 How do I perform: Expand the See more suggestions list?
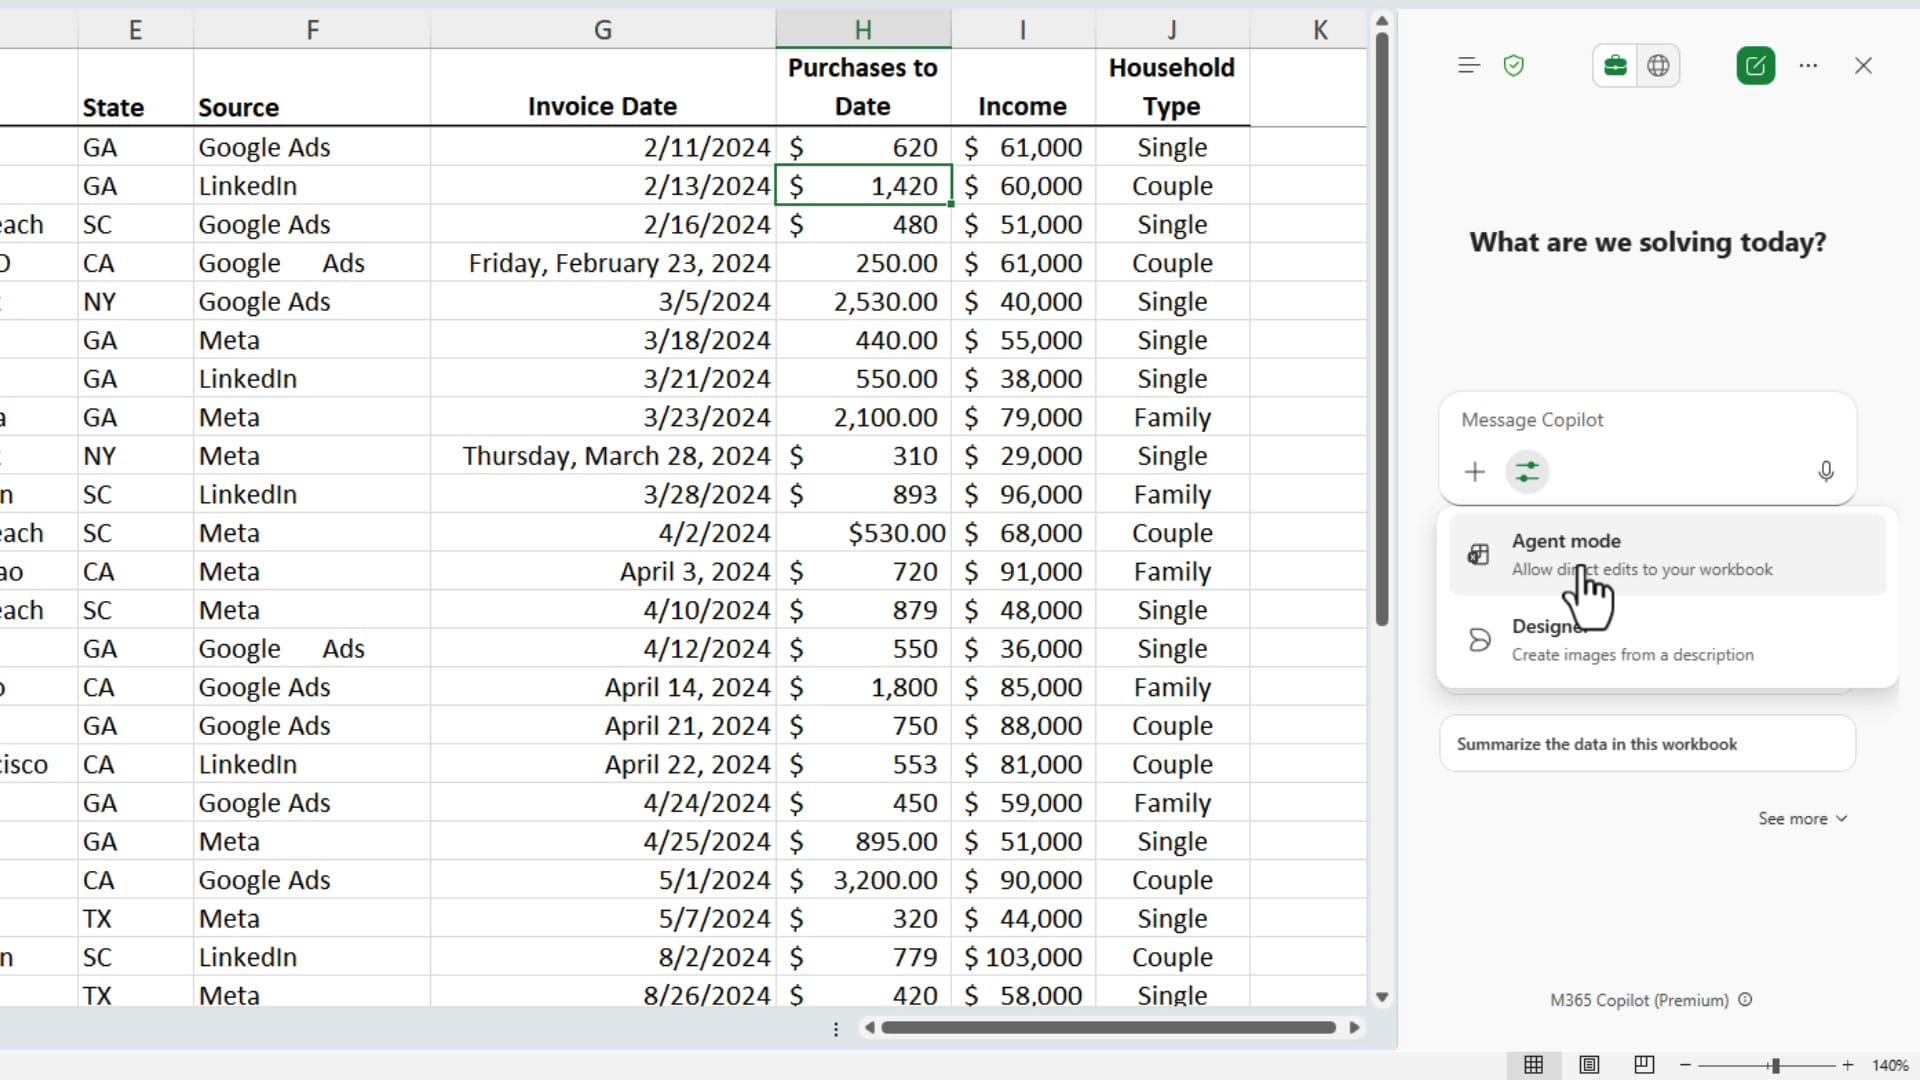click(1800, 818)
